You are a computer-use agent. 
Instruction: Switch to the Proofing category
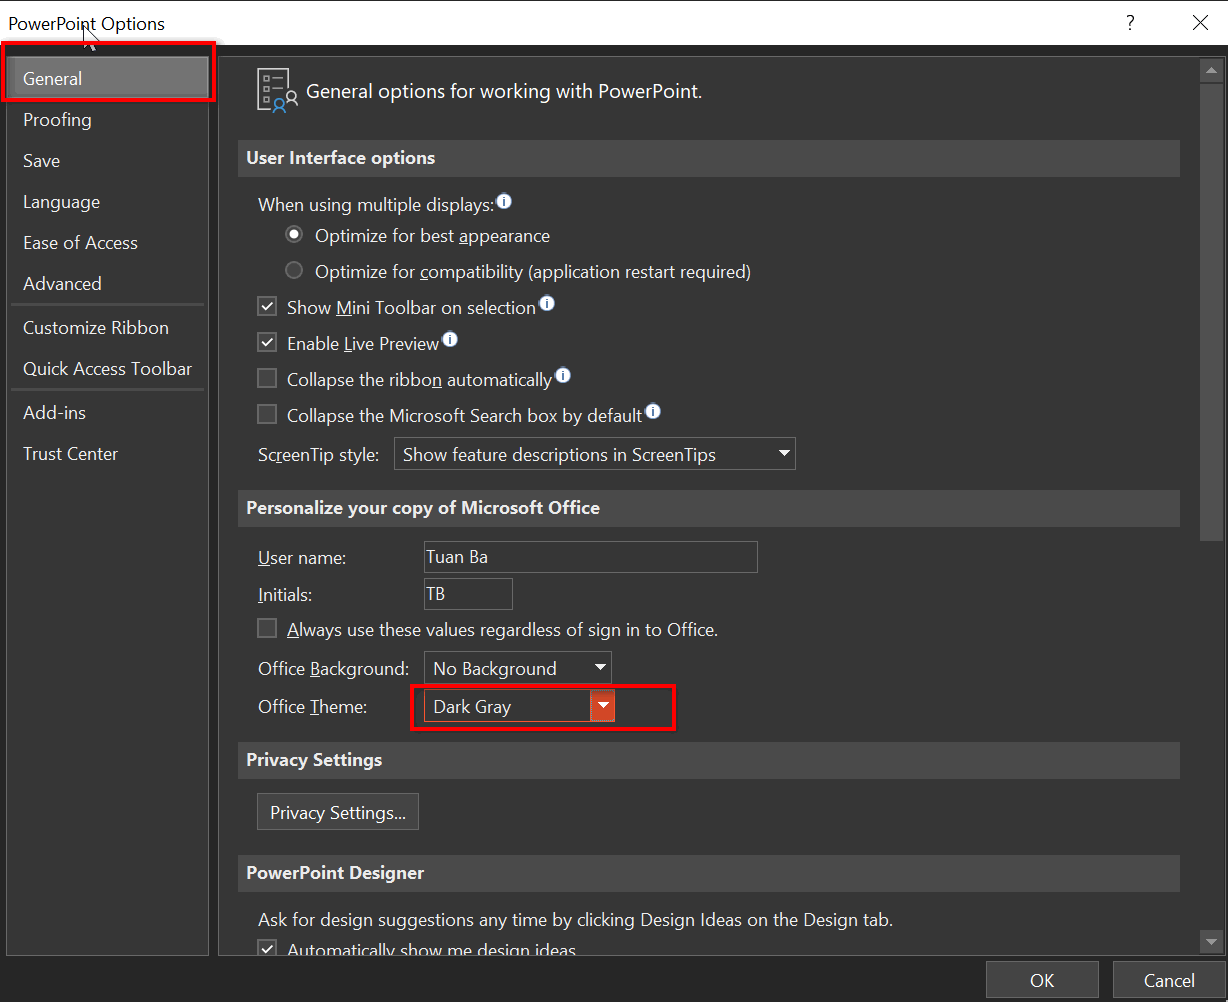pyautogui.click(x=107, y=120)
